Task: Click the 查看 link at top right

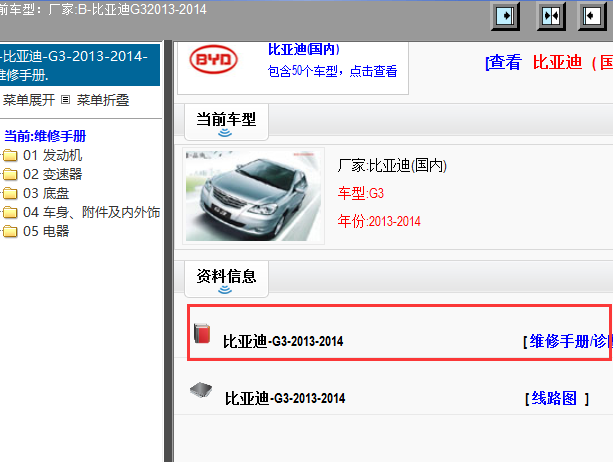Action: point(504,63)
